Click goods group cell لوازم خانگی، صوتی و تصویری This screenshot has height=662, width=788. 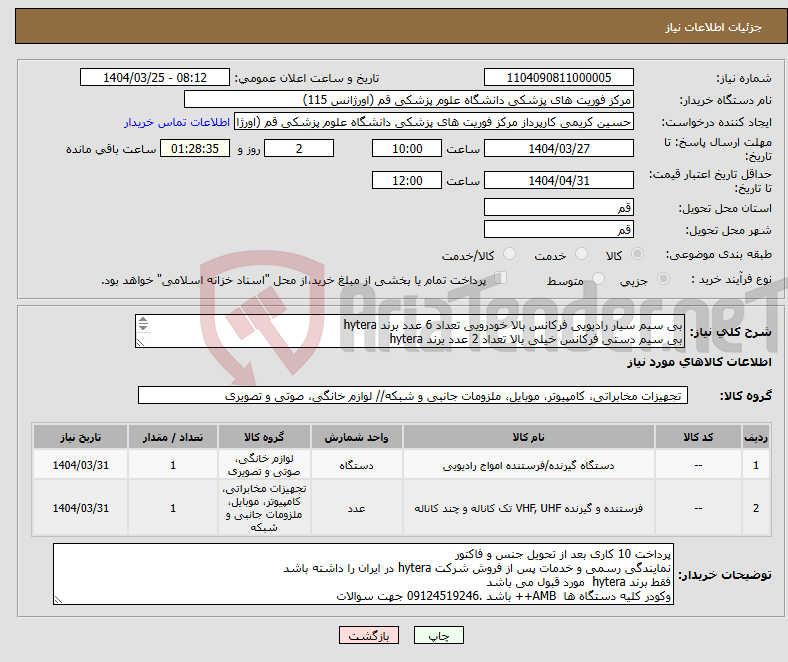[264, 465]
